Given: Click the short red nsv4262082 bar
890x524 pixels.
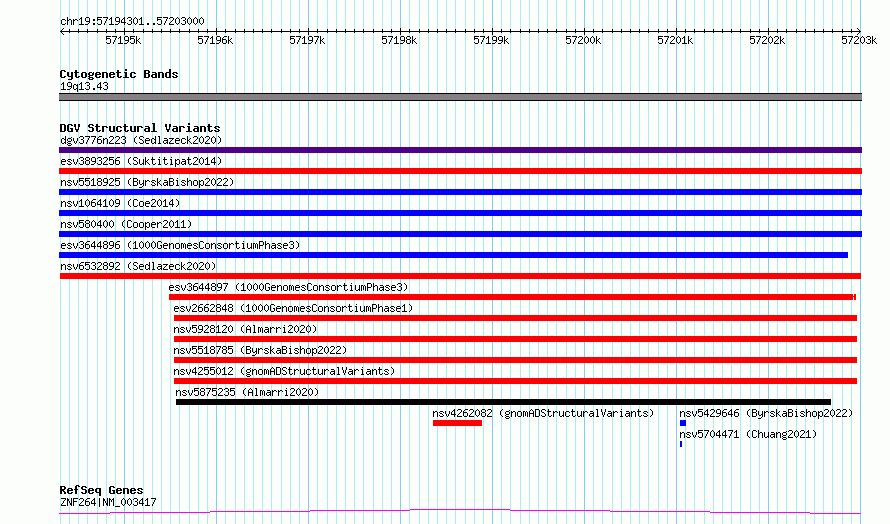Looking at the screenshot, I should coord(457,423).
